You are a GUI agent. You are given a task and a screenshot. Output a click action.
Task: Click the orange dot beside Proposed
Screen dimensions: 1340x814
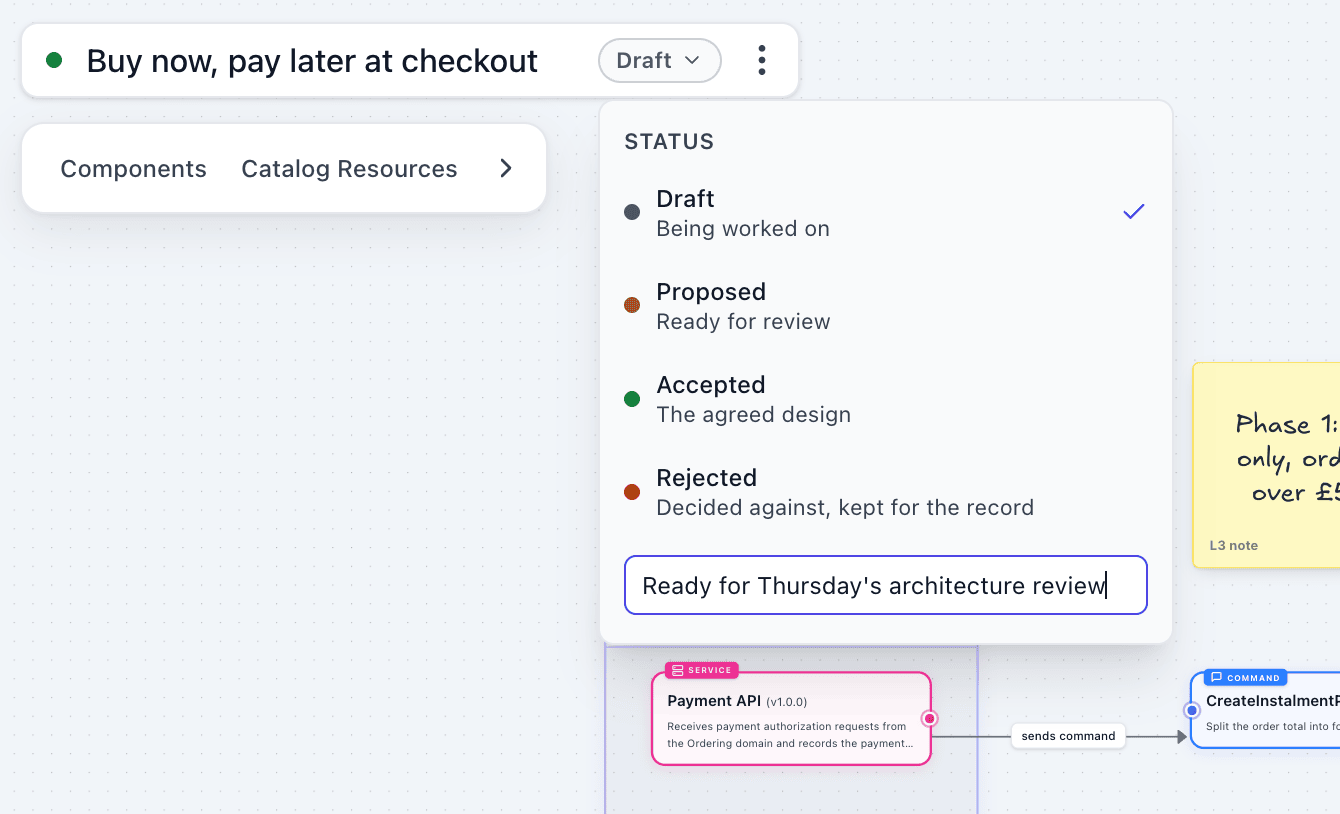click(632, 305)
